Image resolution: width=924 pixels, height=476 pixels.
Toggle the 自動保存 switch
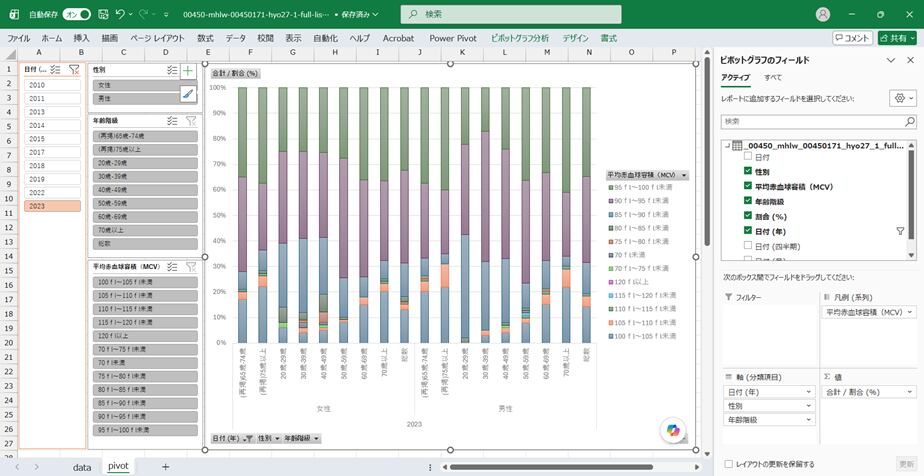tap(77, 14)
